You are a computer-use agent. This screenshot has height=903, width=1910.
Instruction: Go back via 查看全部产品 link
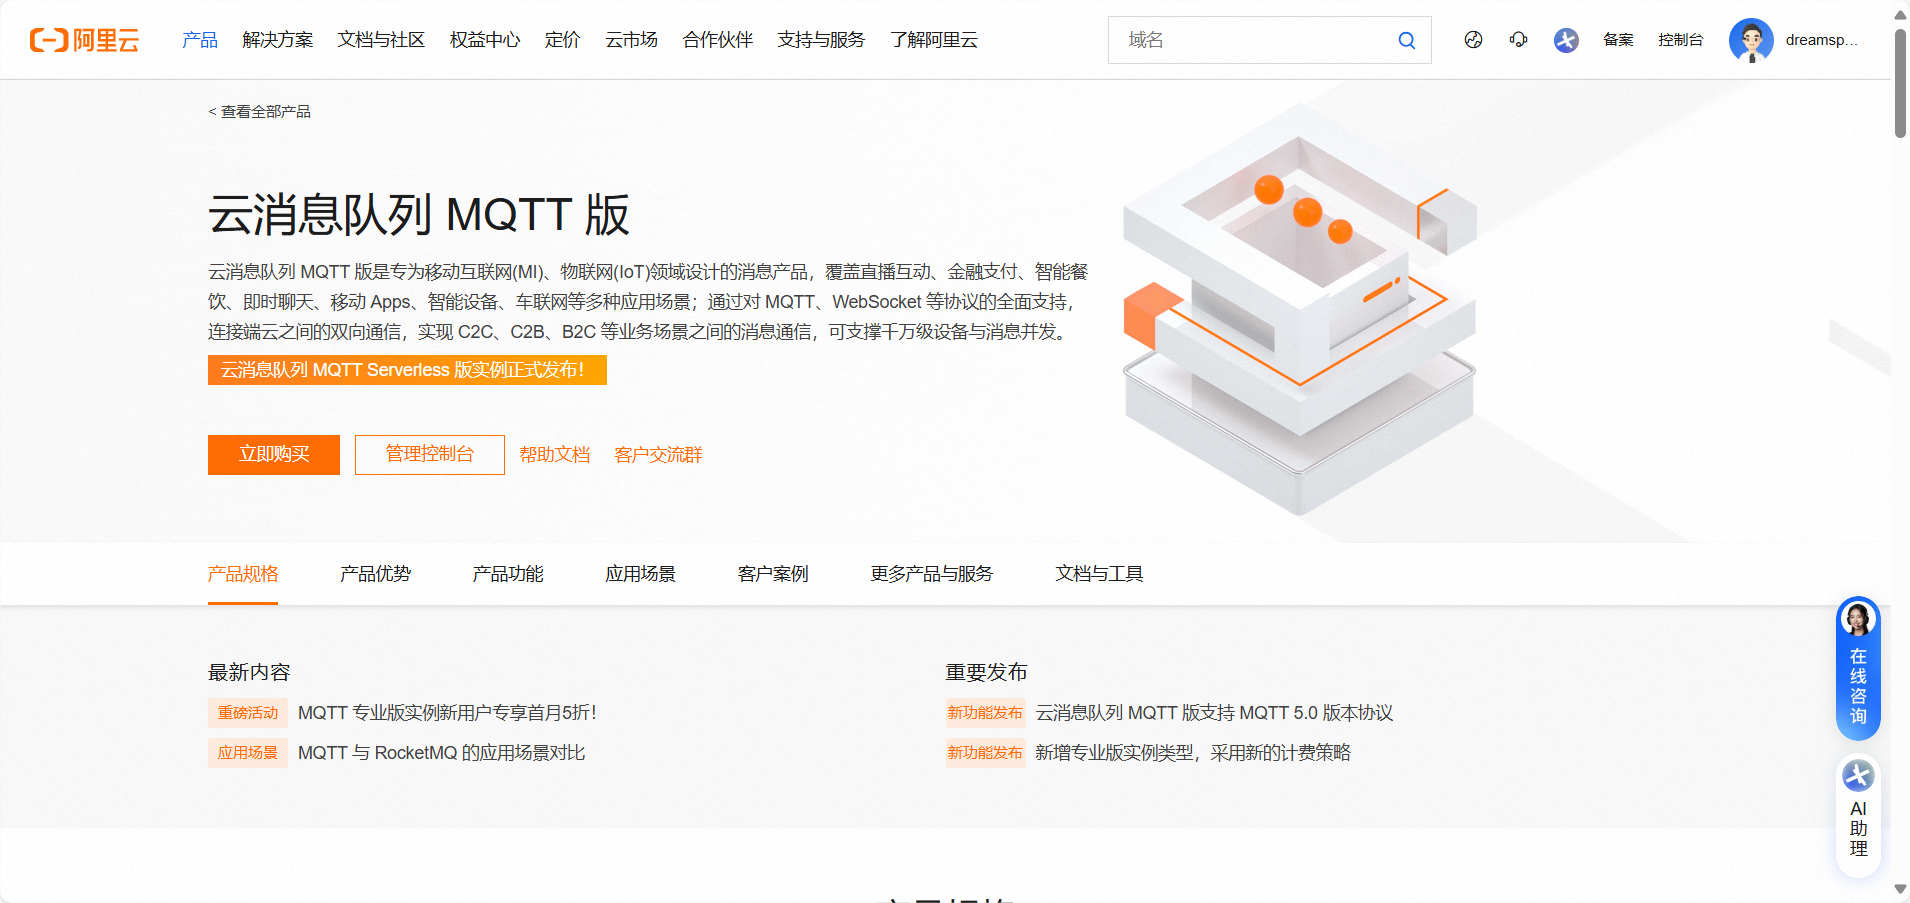pyautogui.click(x=259, y=112)
